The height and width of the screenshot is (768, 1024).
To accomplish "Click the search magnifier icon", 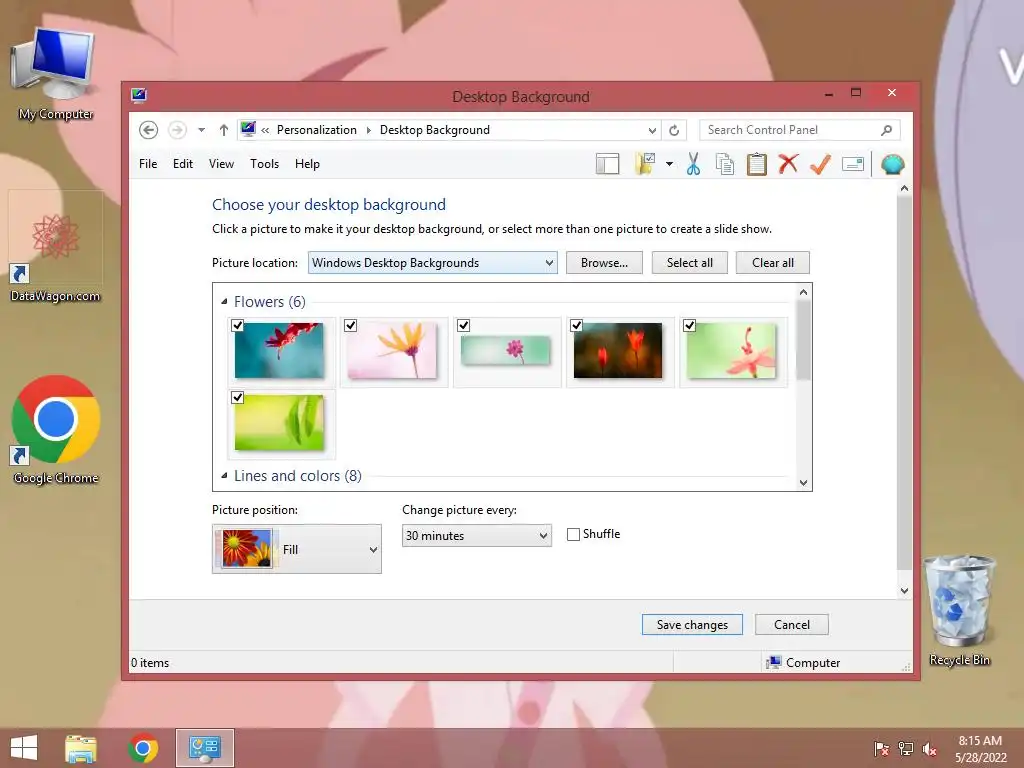I will pos(886,130).
